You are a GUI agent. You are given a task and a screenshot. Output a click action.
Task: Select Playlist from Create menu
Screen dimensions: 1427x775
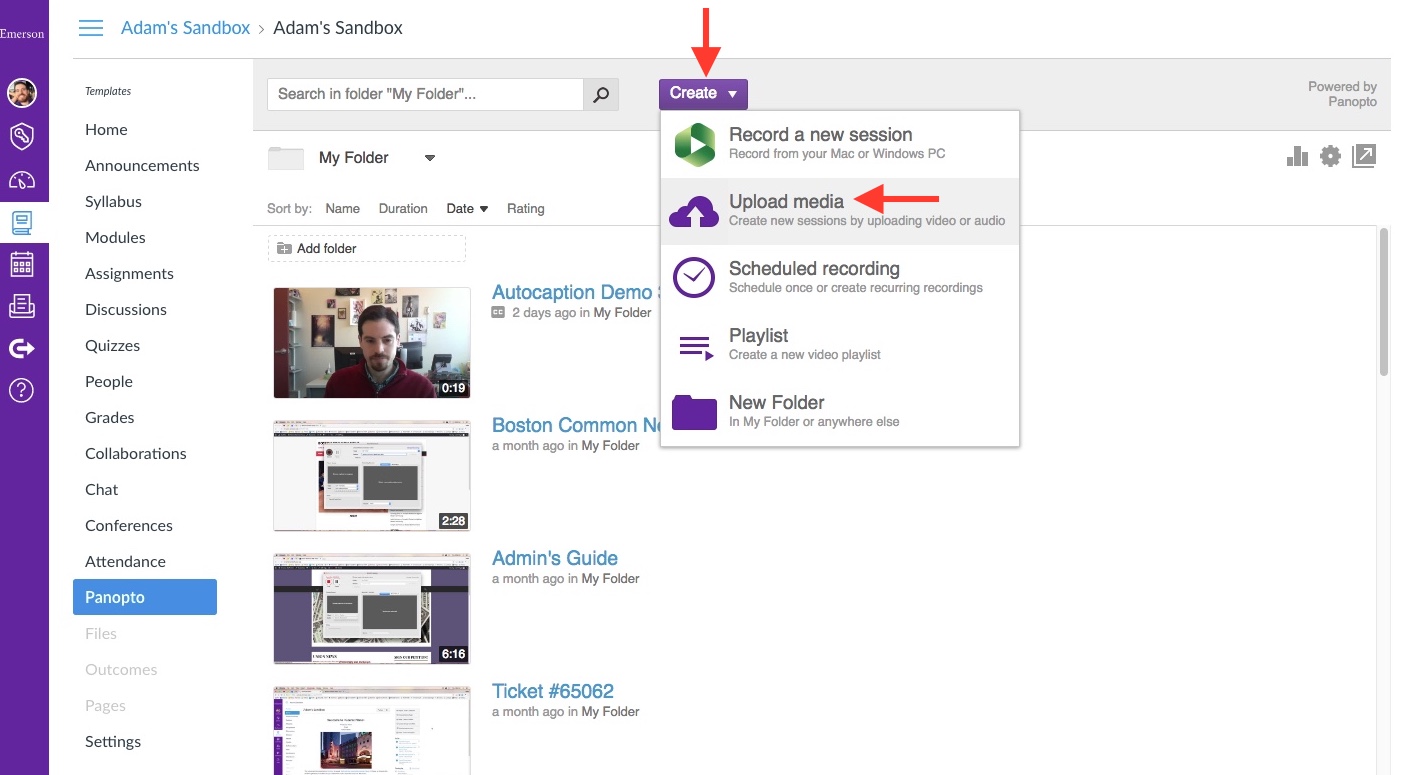click(840, 344)
